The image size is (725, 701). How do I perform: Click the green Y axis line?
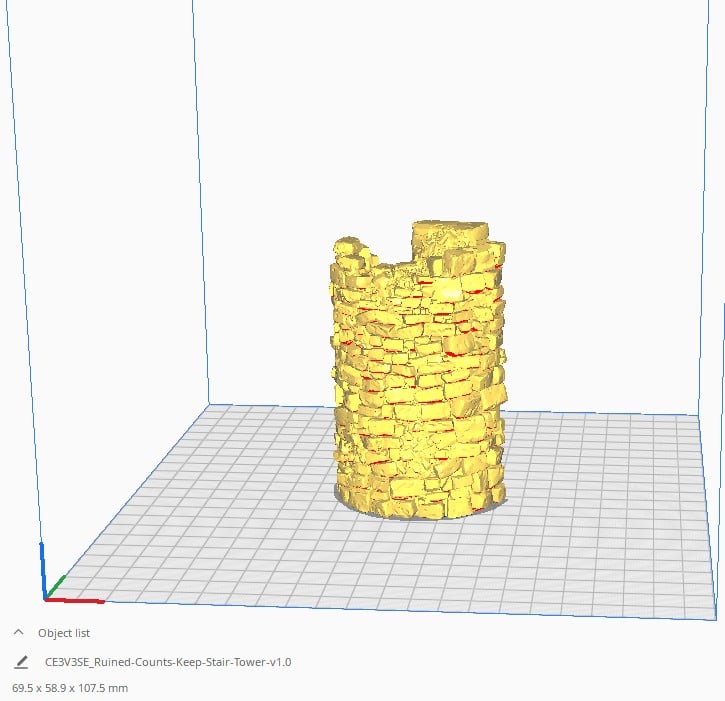point(56,585)
